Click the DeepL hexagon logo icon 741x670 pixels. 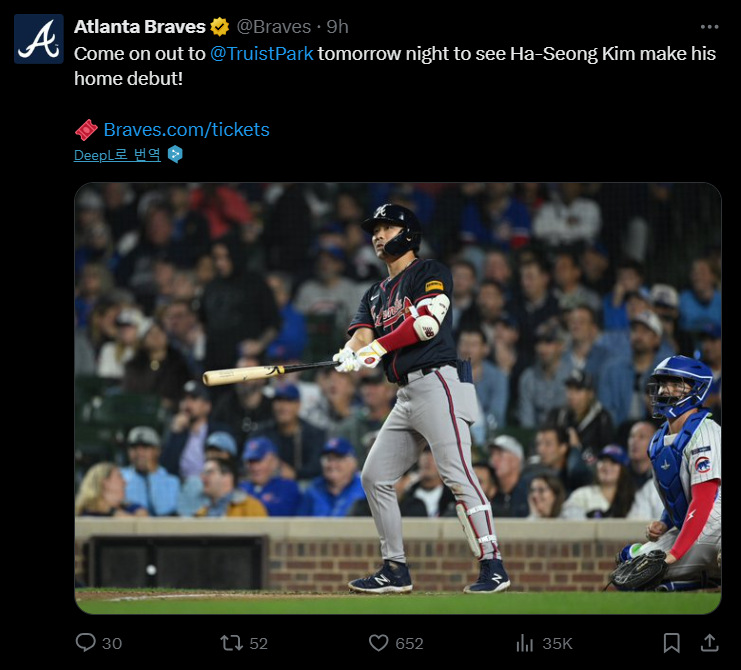coord(175,155)
